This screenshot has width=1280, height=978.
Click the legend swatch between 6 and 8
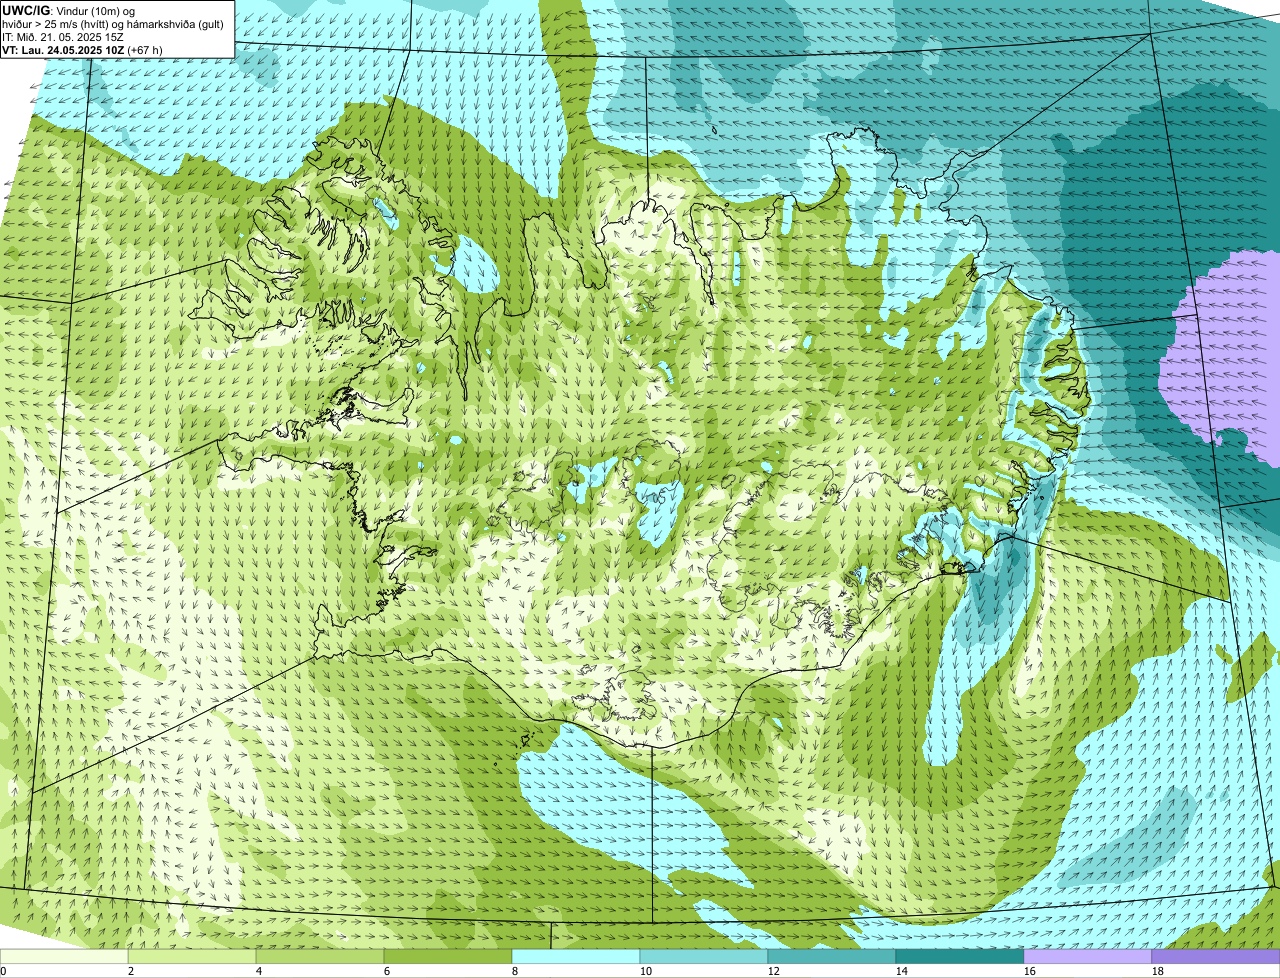(x=449, y=957)
